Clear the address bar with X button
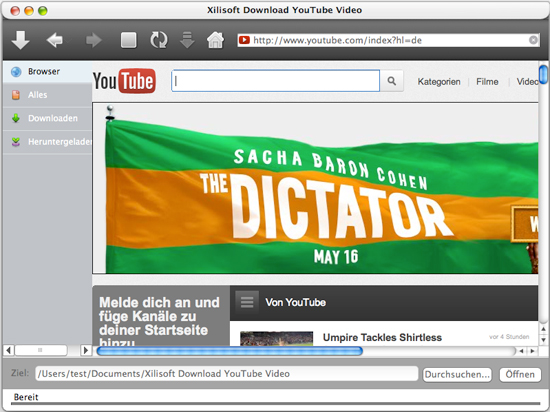This screenshot has height=412, width=550. [x=534, y=40]
